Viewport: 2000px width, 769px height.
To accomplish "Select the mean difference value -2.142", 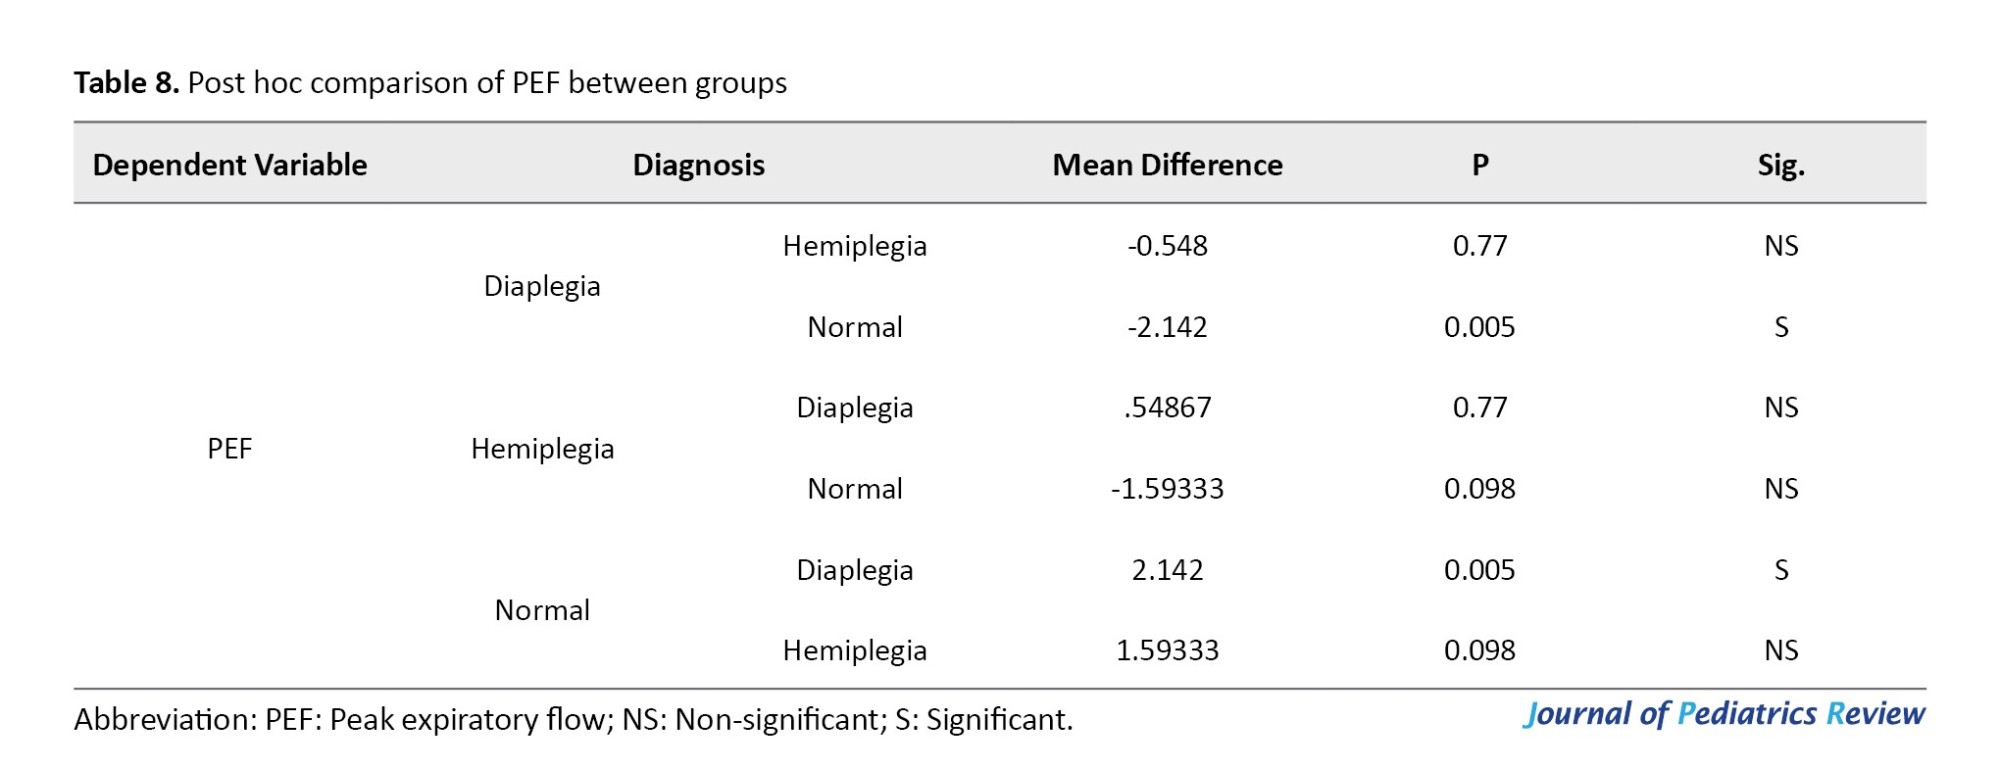I will (1167, 327).
